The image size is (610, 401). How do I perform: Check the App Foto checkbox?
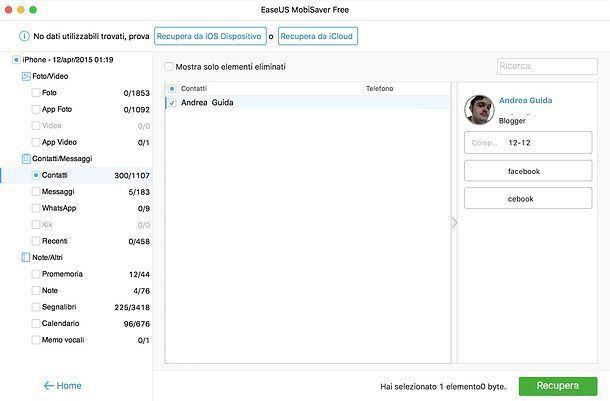tap(36, 109)
